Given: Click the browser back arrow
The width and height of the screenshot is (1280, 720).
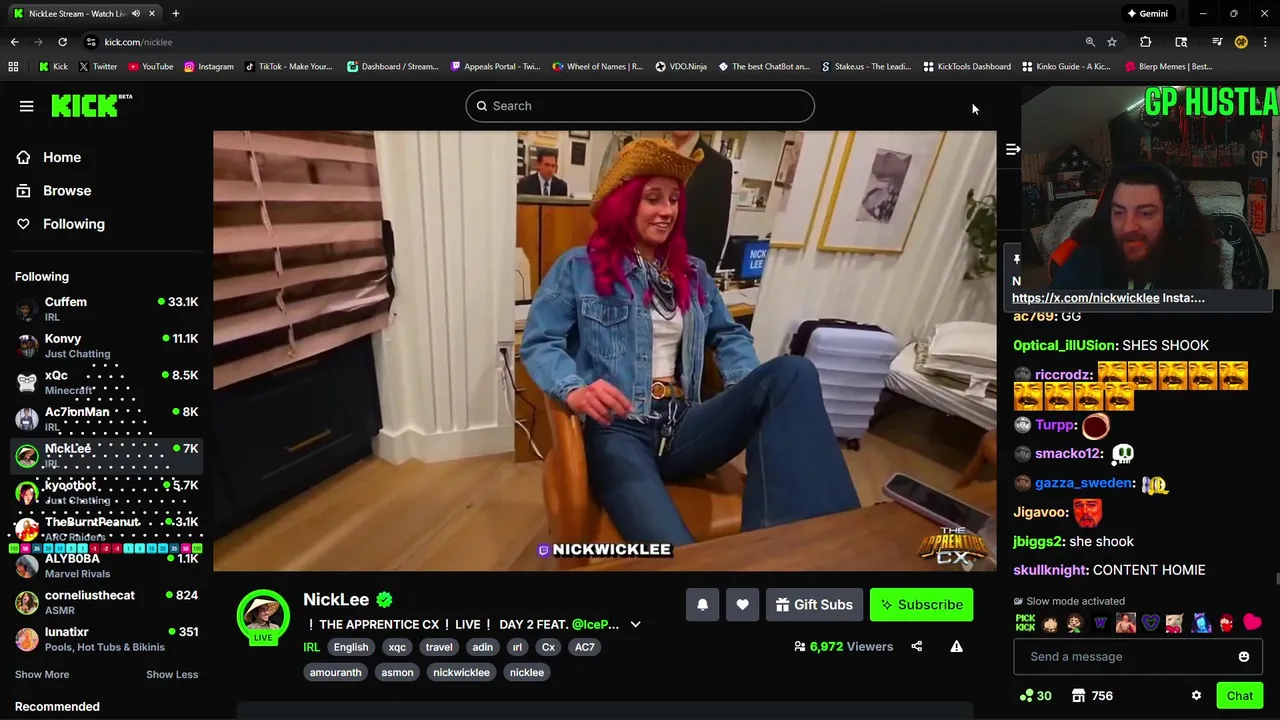Looking at the screenshot, I should pos(14,42).
